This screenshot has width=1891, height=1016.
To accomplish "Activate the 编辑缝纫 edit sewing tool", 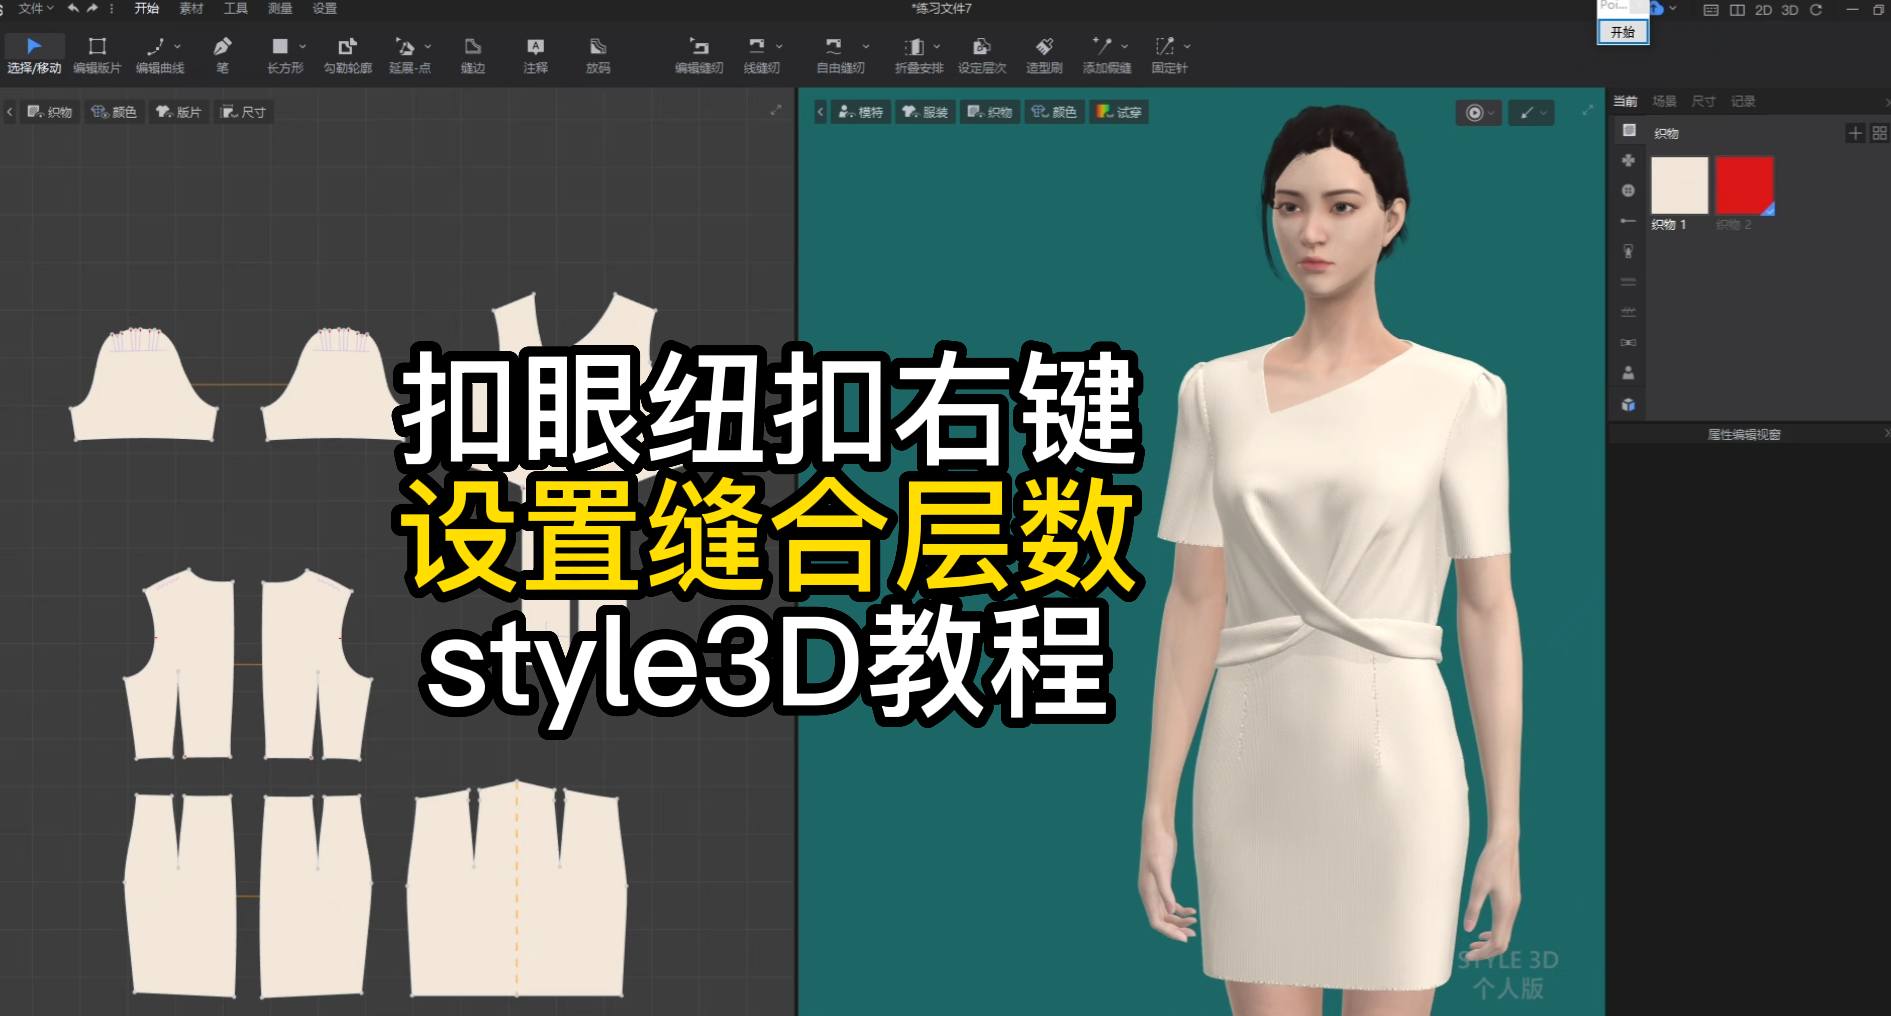I will coord(699,55).
